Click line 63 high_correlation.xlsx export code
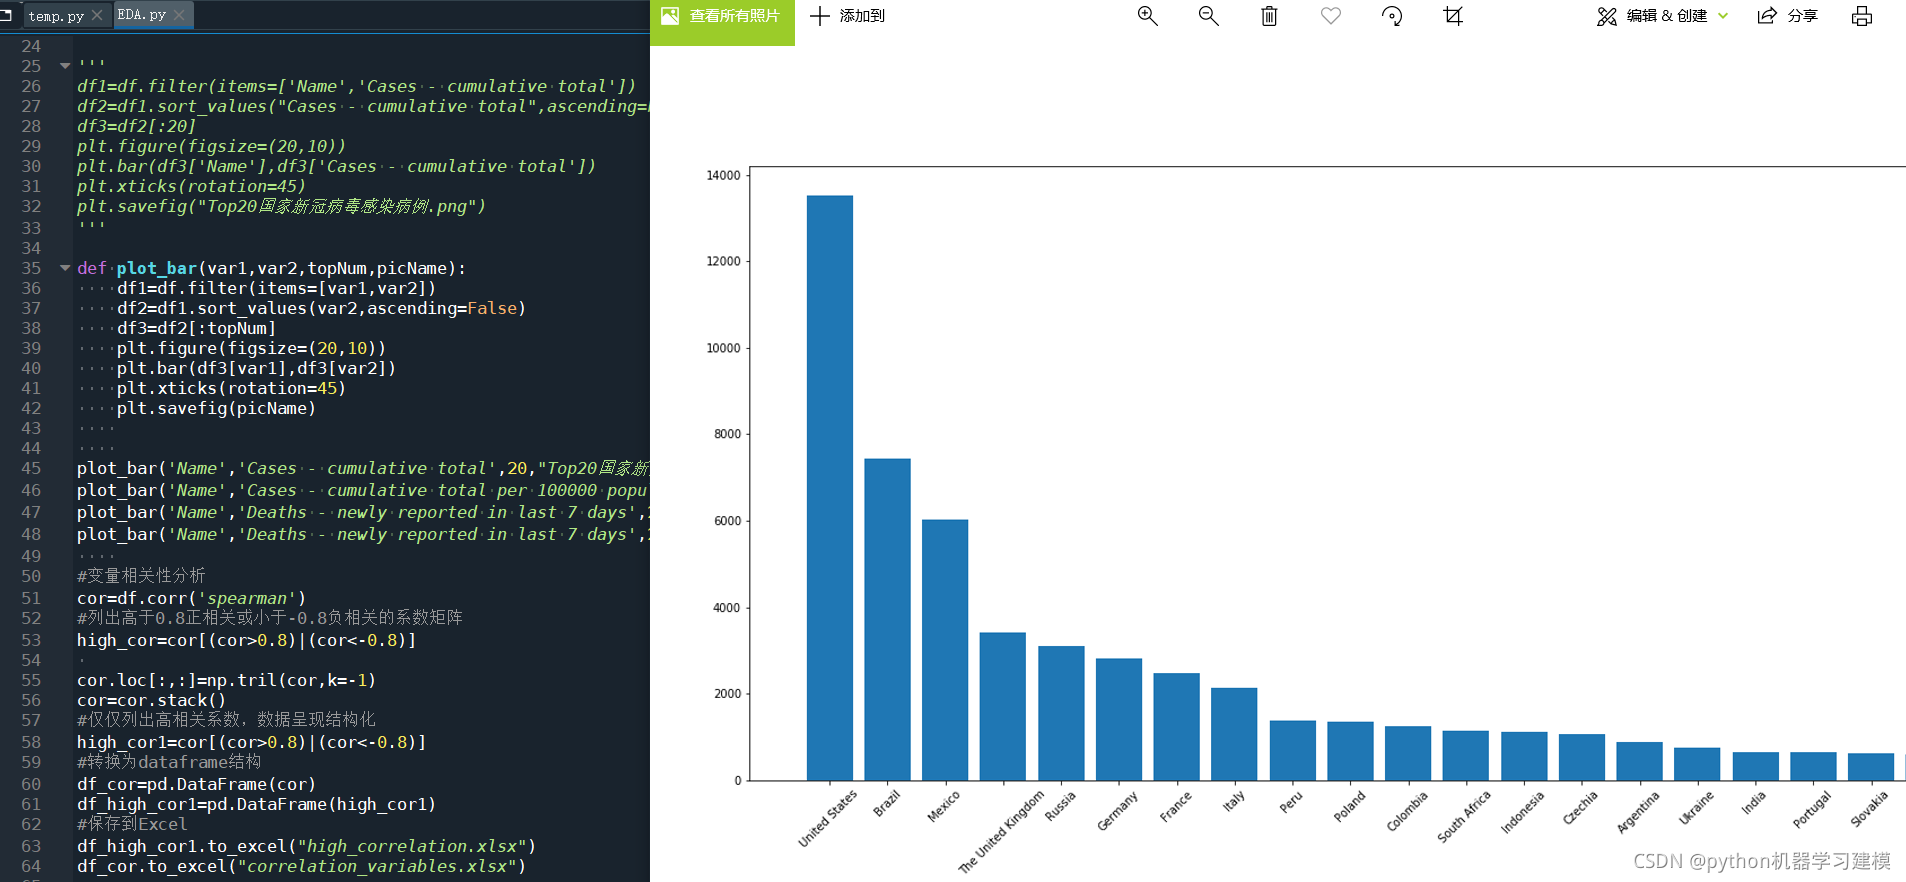 click(306, 846)
